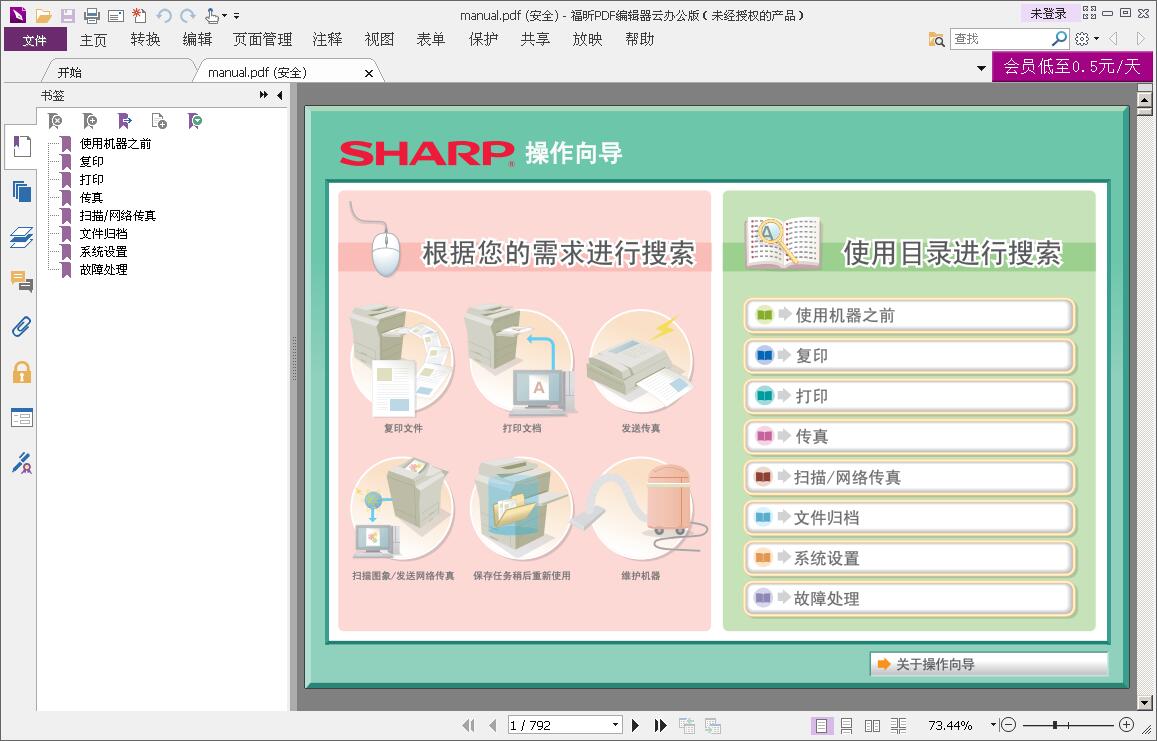The width and height of the screenshot is (1157, 741).
Task: Collapse the bookmarks navigation panel with the left arrow
Action: (280, 95)
